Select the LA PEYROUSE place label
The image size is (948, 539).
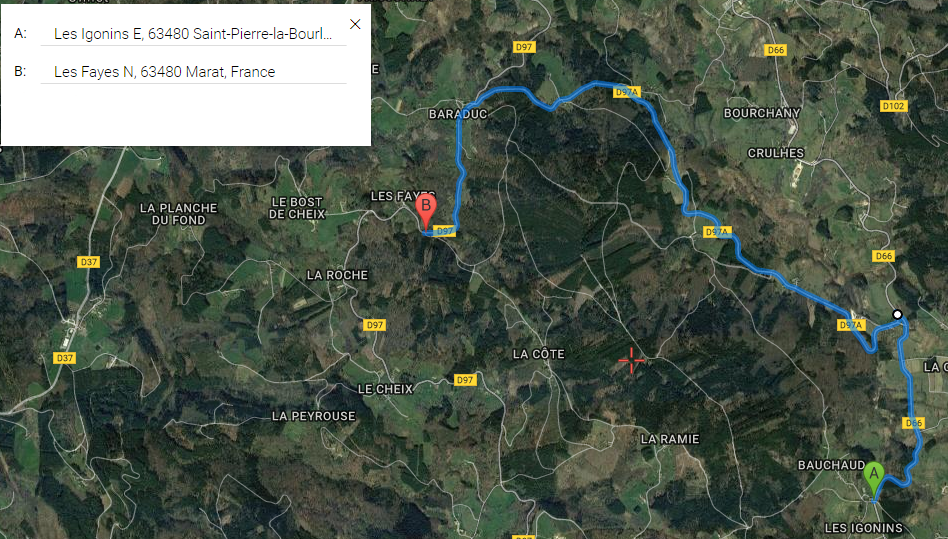coord(313,416)
